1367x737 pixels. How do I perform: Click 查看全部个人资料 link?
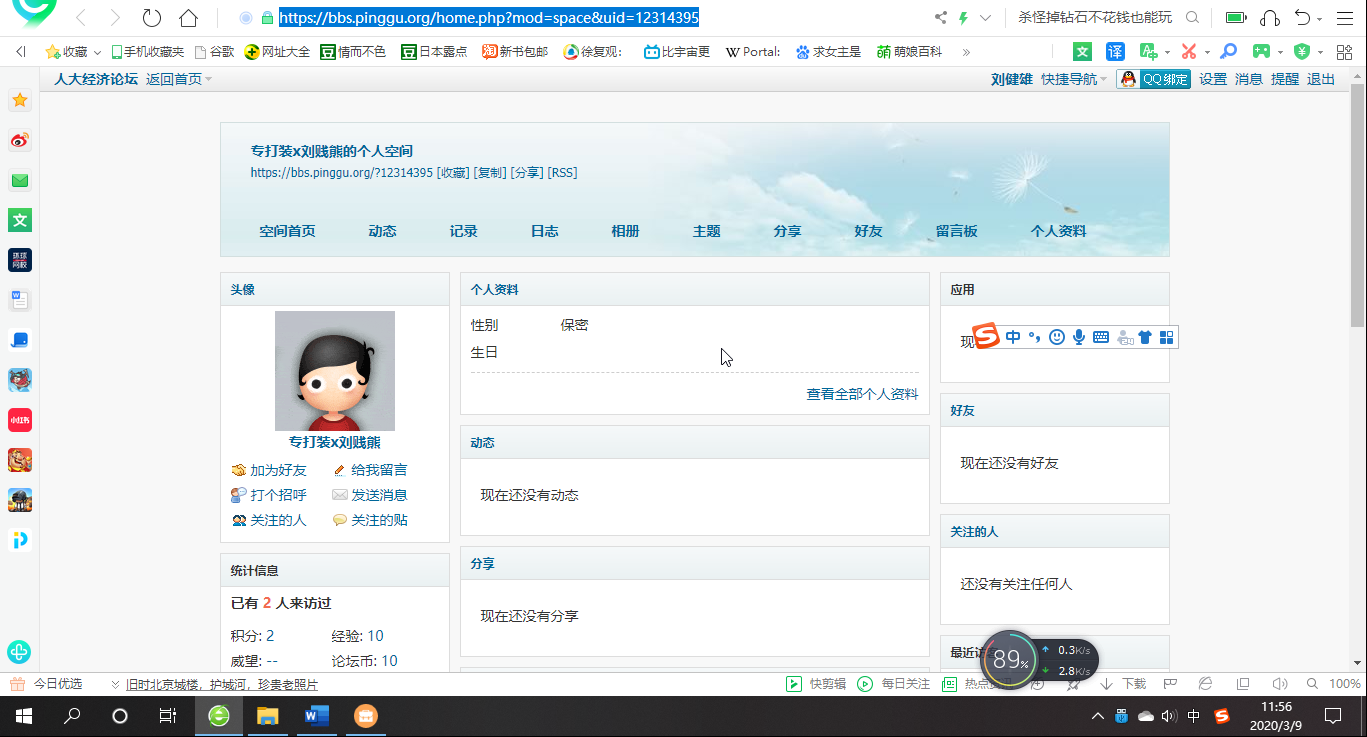click(x=862, y=394)
